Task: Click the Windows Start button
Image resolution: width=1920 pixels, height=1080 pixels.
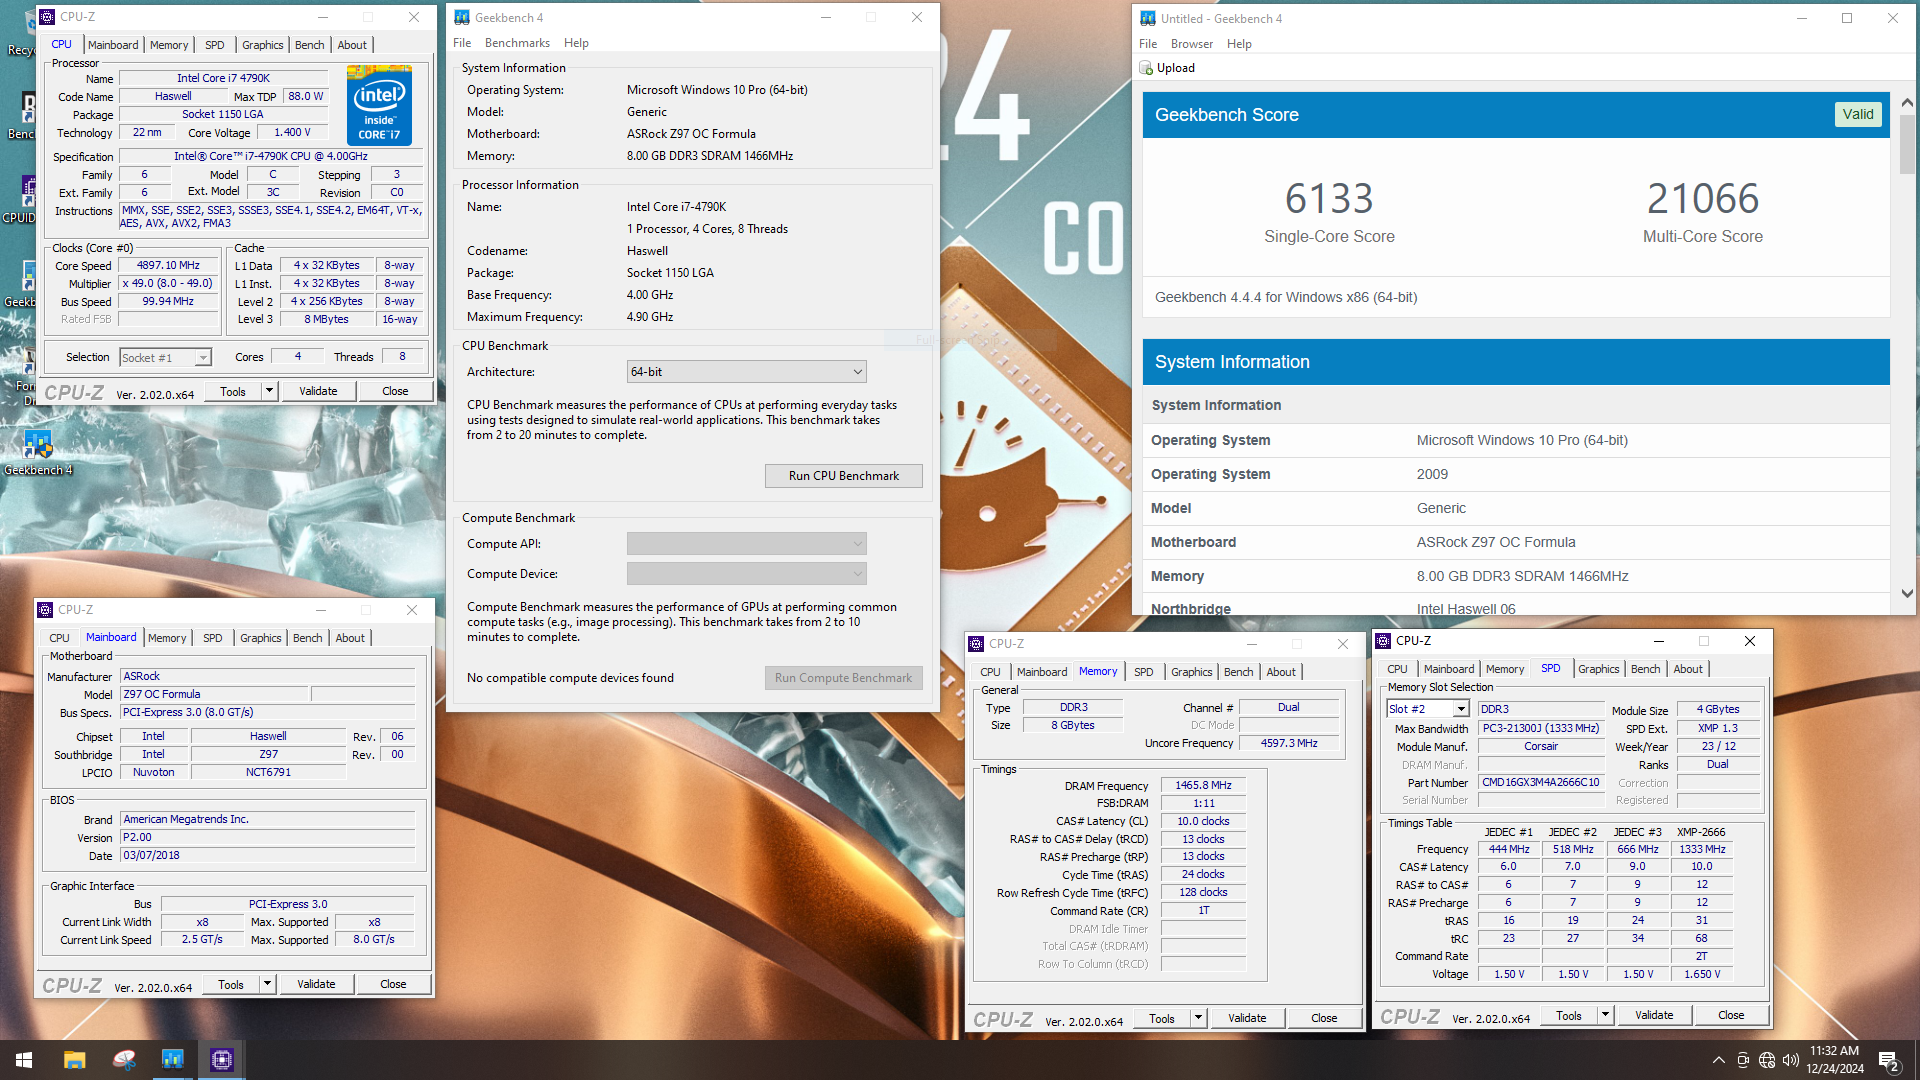Action: [x=24, y=1060]
